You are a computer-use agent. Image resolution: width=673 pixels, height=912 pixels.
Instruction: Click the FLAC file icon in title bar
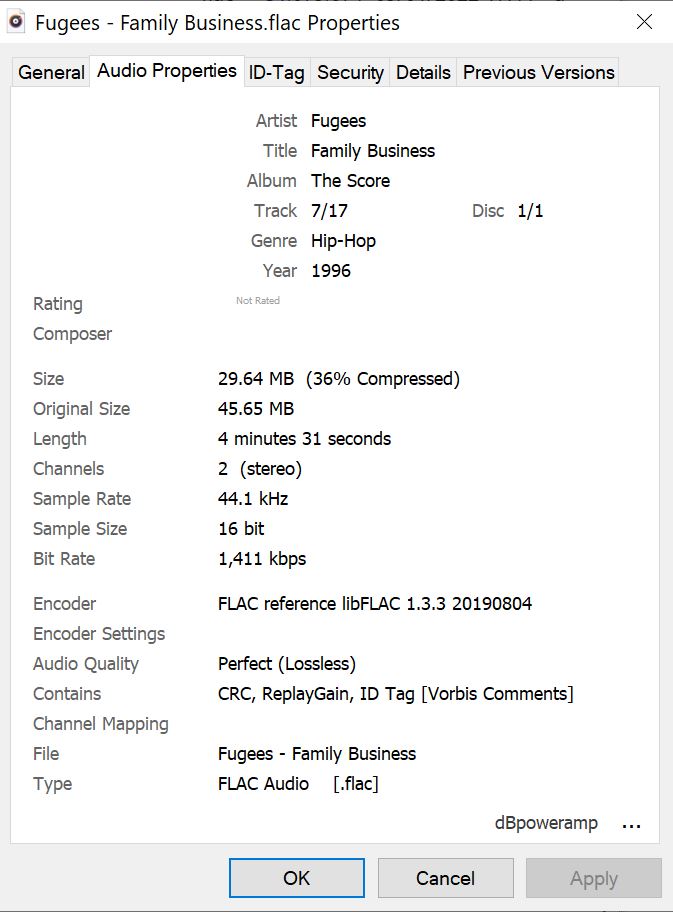click(16, 22)
